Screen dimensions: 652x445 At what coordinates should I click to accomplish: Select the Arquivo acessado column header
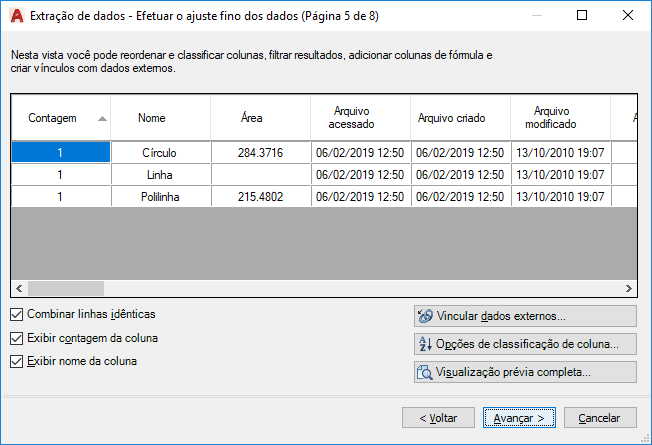[351, 118]
